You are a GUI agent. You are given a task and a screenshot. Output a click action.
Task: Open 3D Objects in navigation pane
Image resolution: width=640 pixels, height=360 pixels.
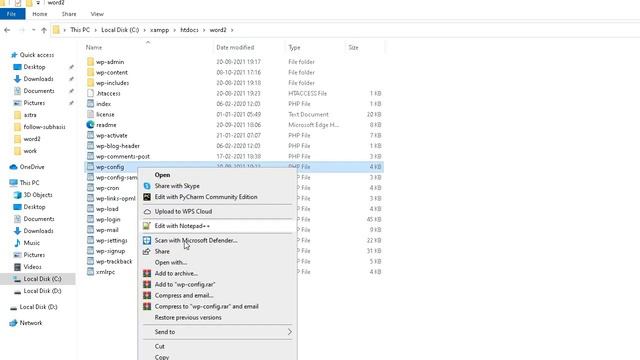click(x=38, y=195)
